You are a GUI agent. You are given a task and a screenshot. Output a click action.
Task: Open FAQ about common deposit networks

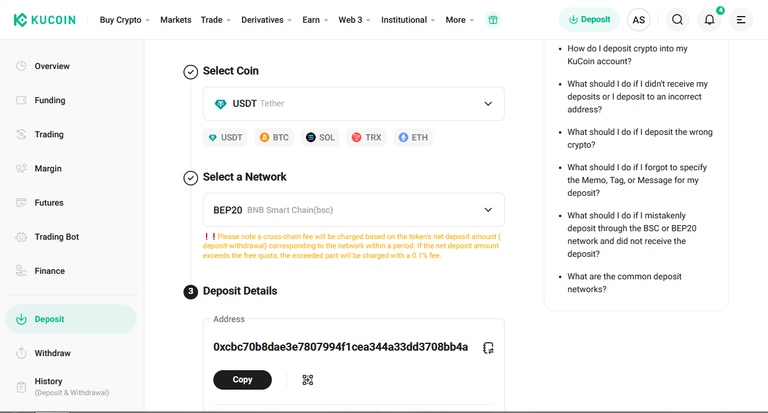pyautogui.click(x=624, y=283)
